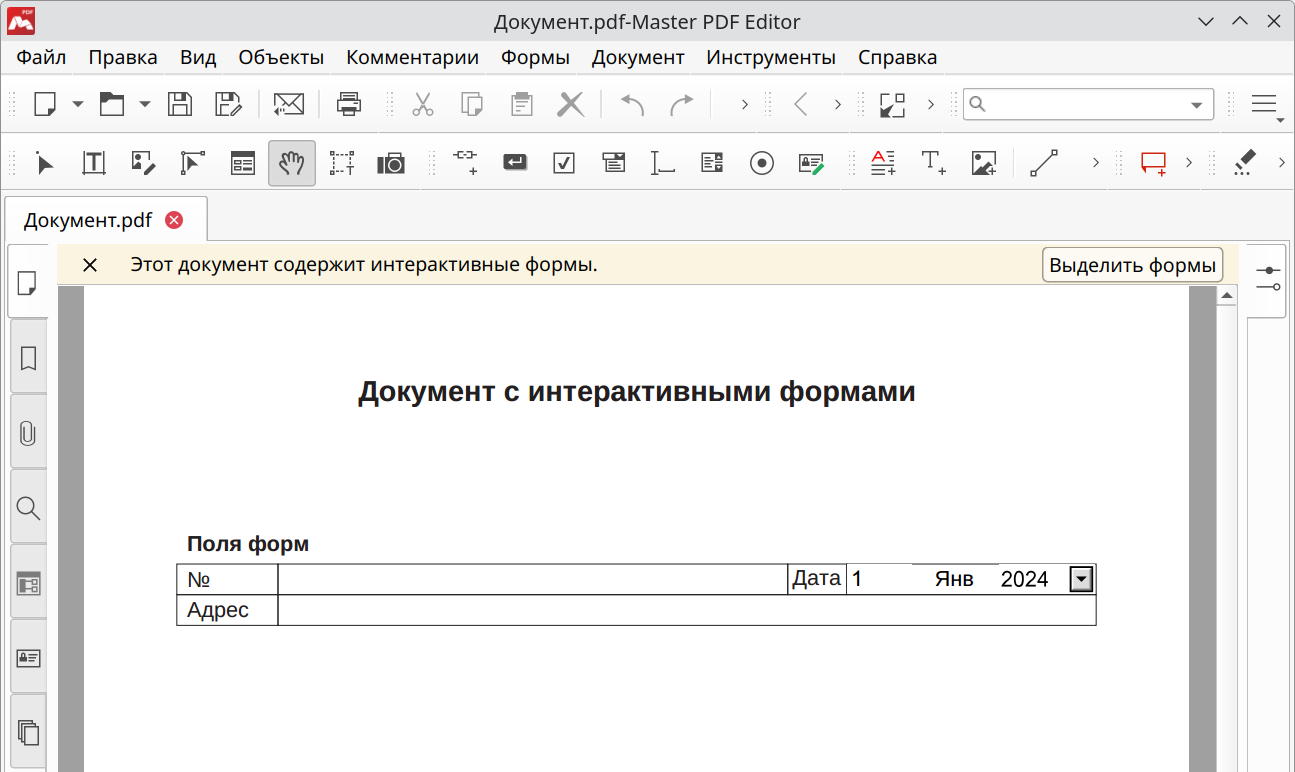The height and width of the screenshot is (772, 1295).
Task: Open the Документ menu
Action: (638, 57)
